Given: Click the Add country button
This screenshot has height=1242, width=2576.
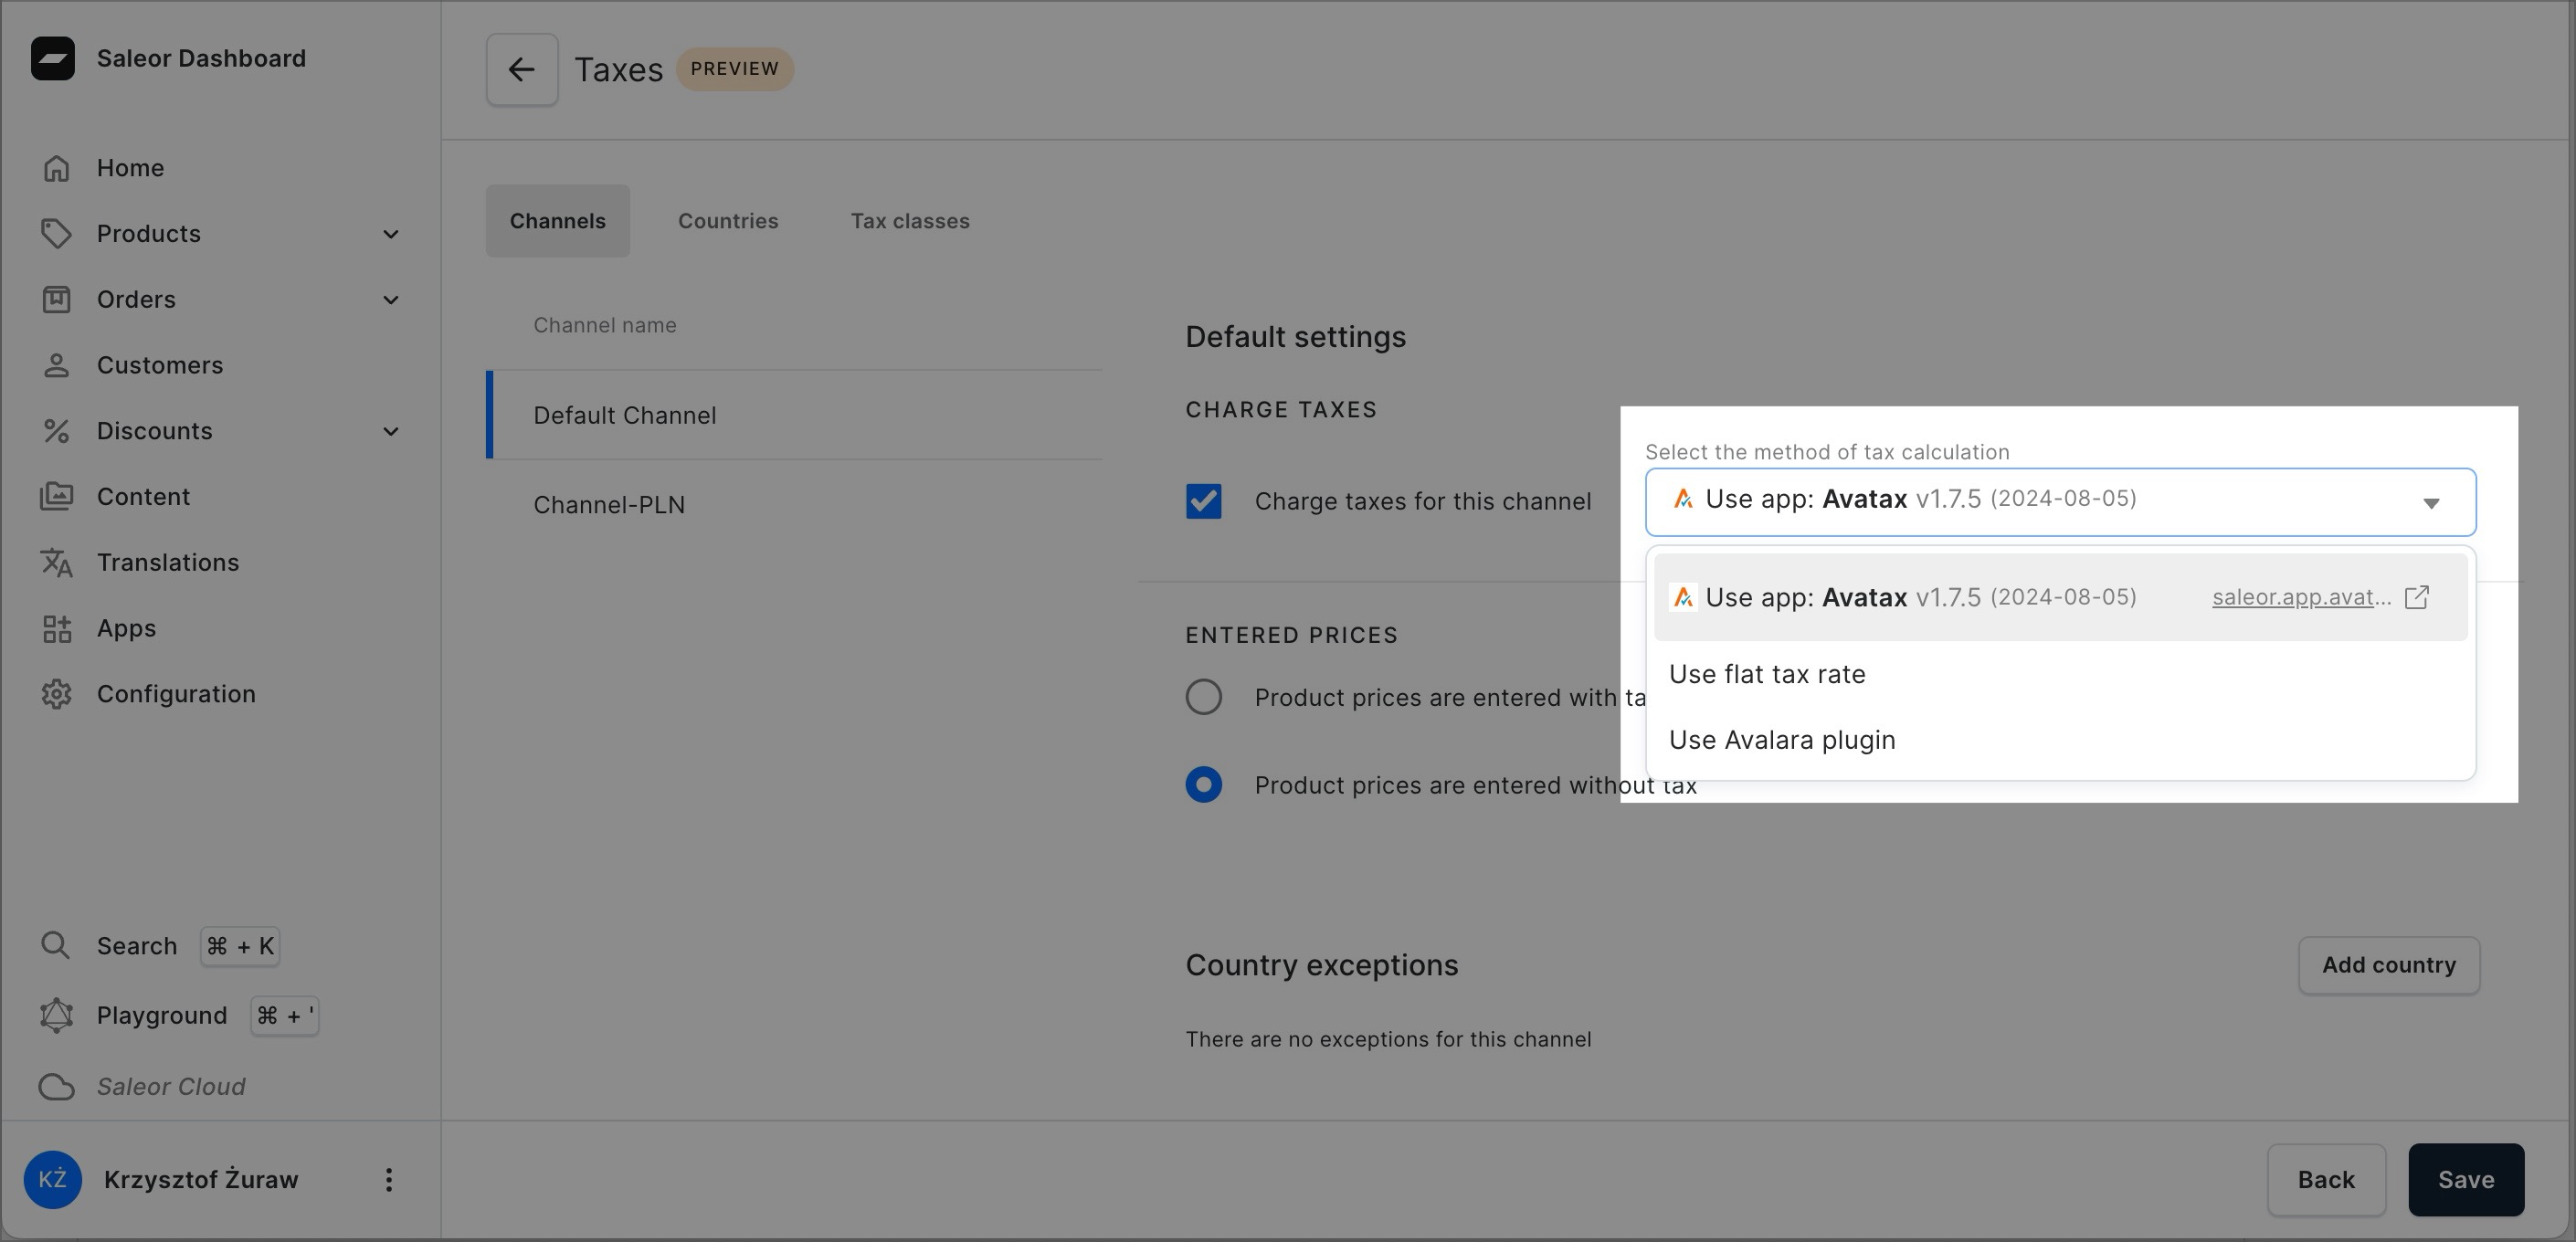Looking at the screenshot, I should point(2388,964).
